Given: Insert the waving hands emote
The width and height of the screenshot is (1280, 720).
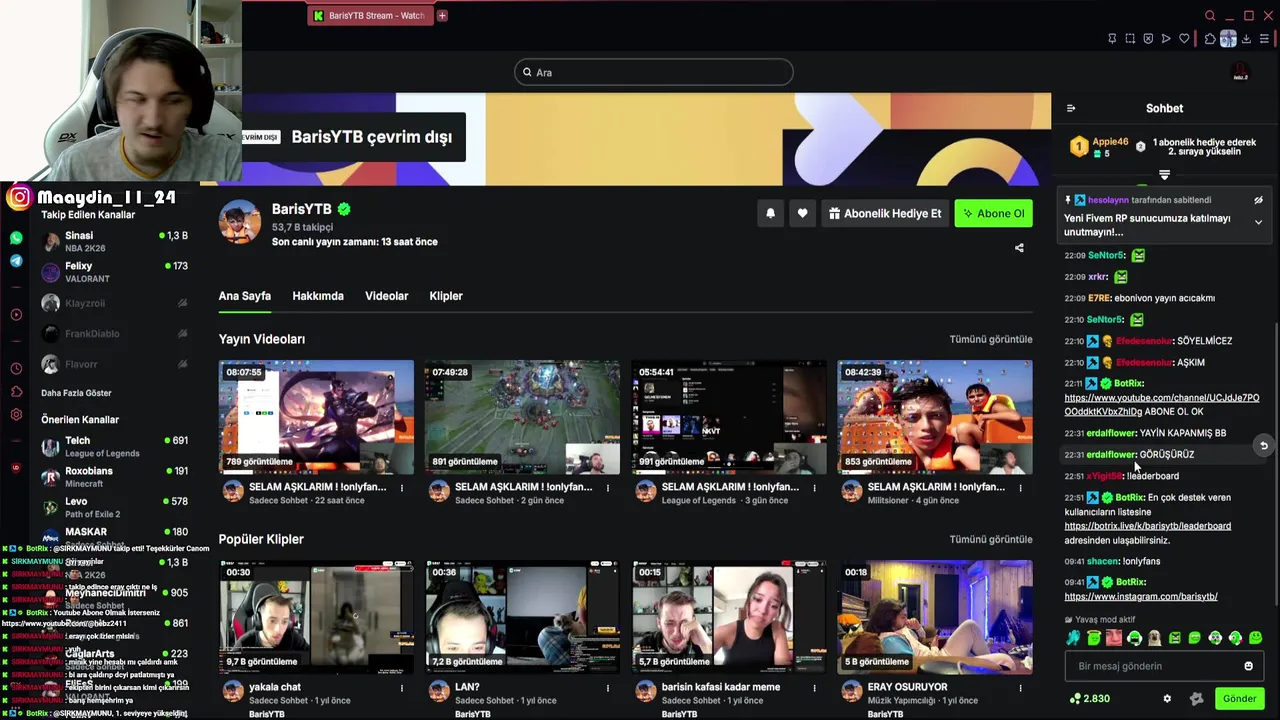Looking at the screenshot, I should point(1073,638).
